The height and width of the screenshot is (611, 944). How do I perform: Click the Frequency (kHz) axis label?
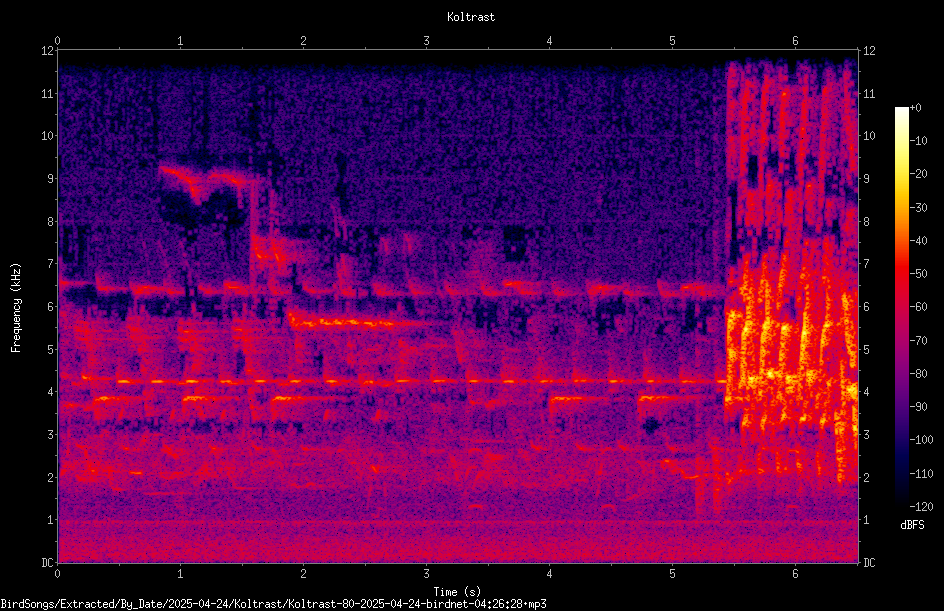click(x=16, y=307)
